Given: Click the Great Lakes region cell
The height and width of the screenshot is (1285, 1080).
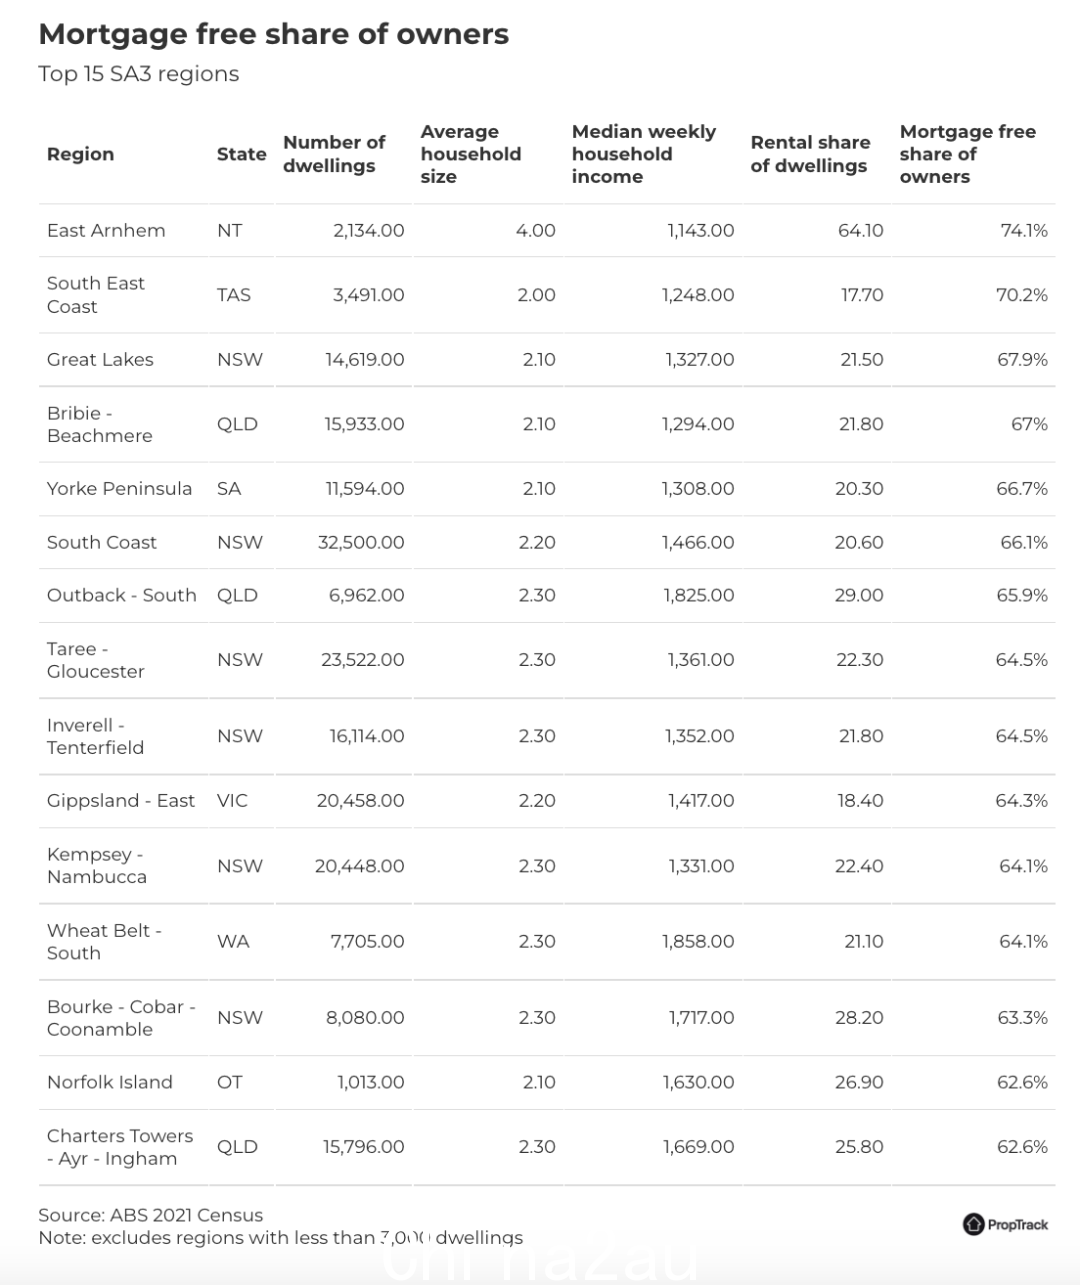Looking at the screenshot, I should tap(100, 359).
